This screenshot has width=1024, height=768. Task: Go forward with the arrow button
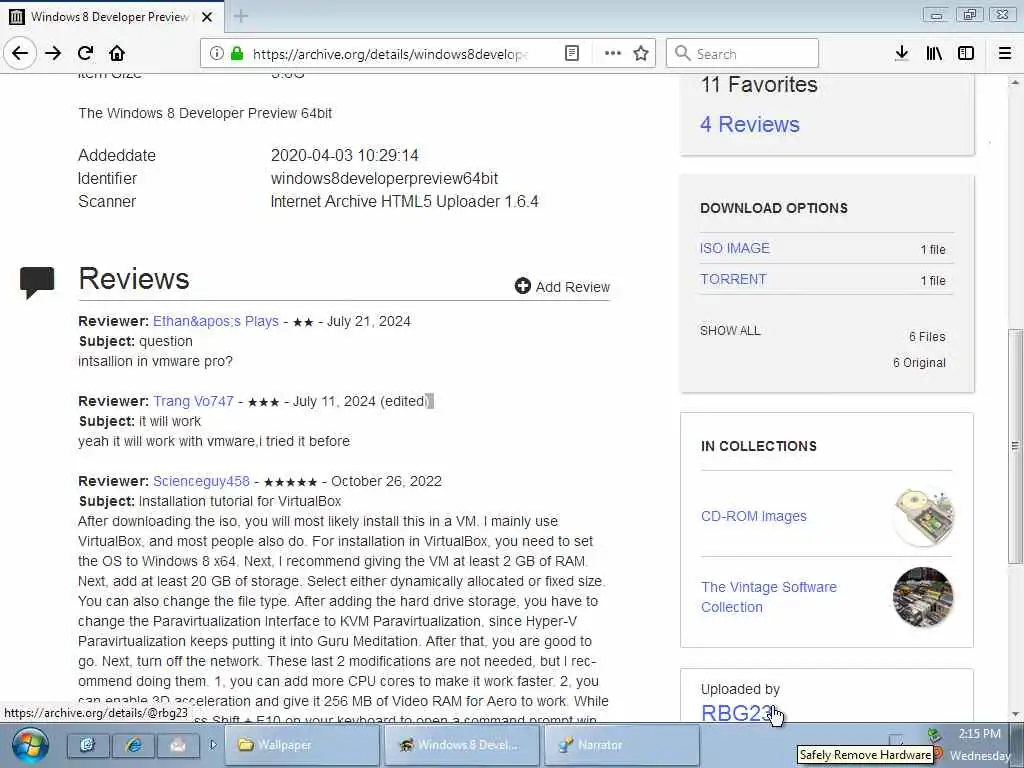(x=53, y=54)
